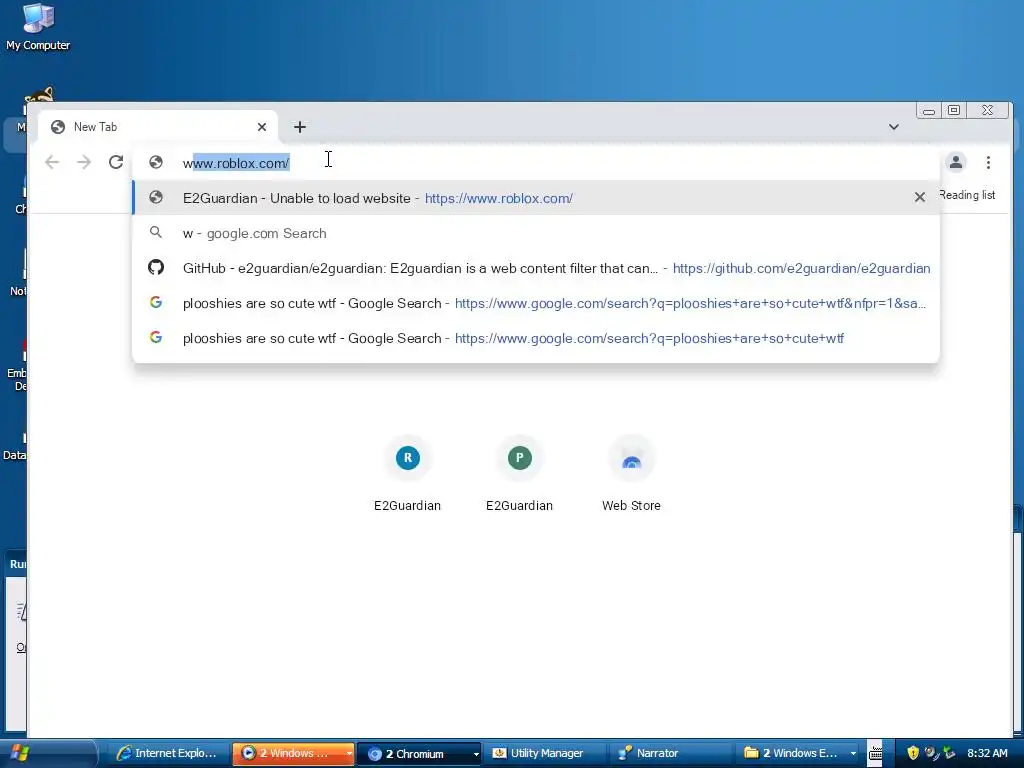Select the New Tab tab
The width and height of the screenshot is (1024, 768).
tap(158, 127)
